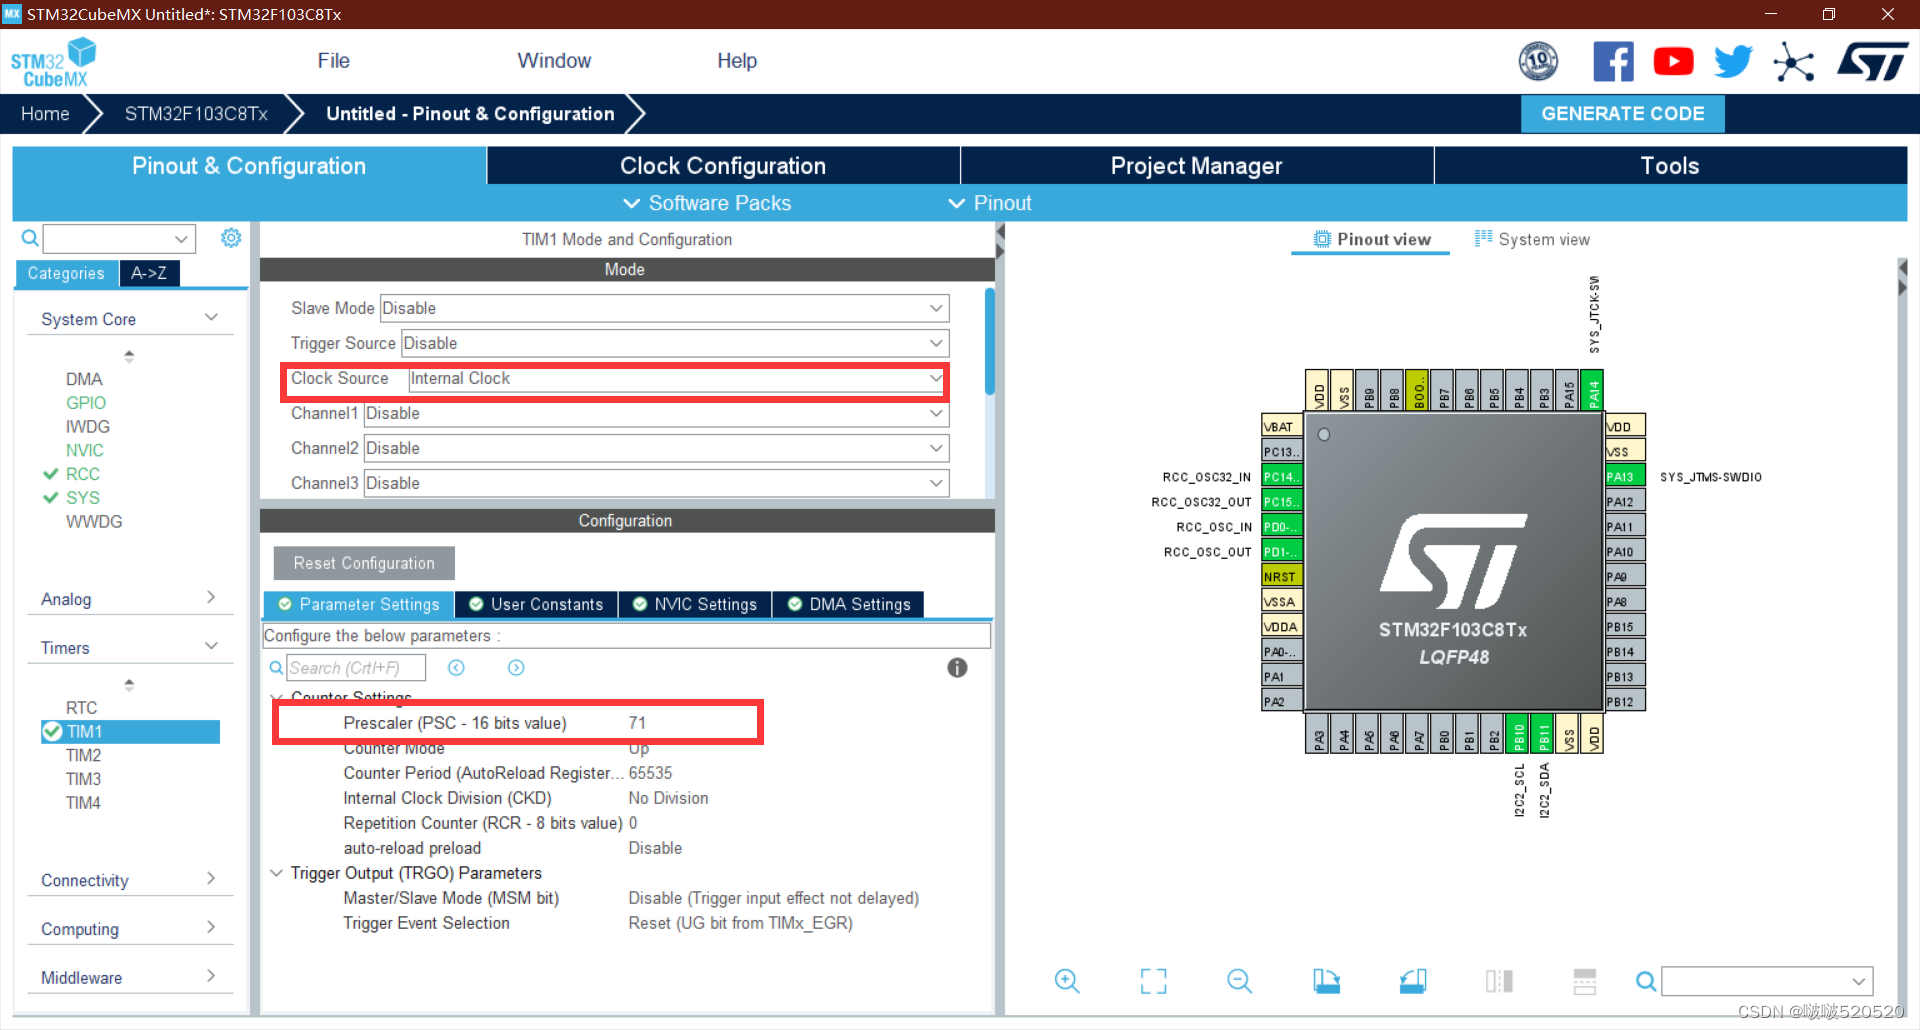Click the PA13 pin on the chip

[x=1625, y=476]
